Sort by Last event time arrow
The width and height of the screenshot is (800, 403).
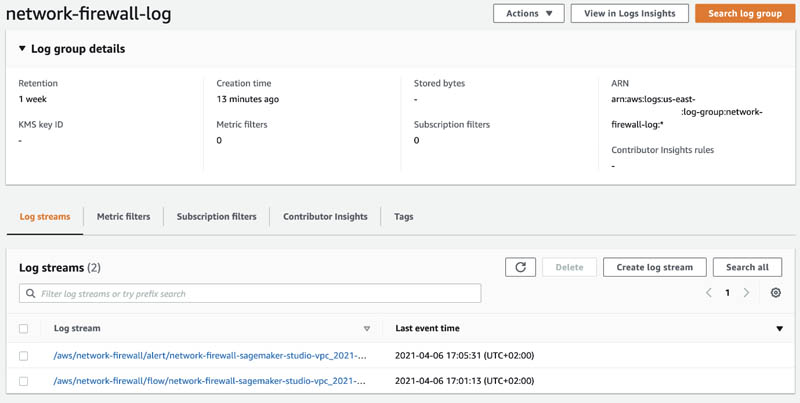(779, 329)
